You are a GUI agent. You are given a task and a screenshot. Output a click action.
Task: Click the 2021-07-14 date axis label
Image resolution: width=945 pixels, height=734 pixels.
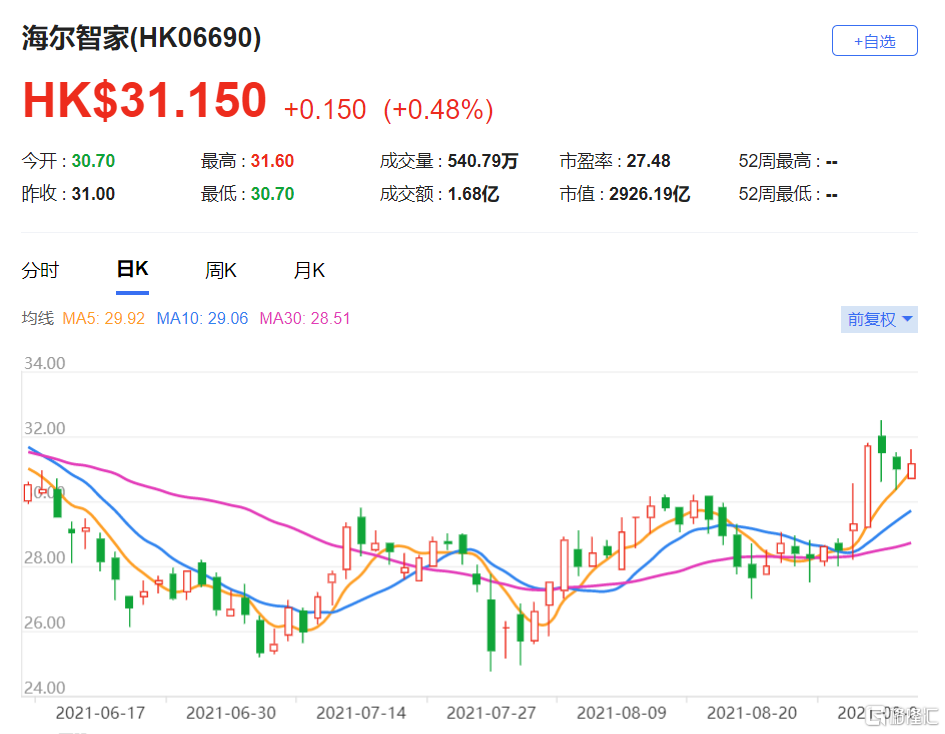[x=361, y=714]
